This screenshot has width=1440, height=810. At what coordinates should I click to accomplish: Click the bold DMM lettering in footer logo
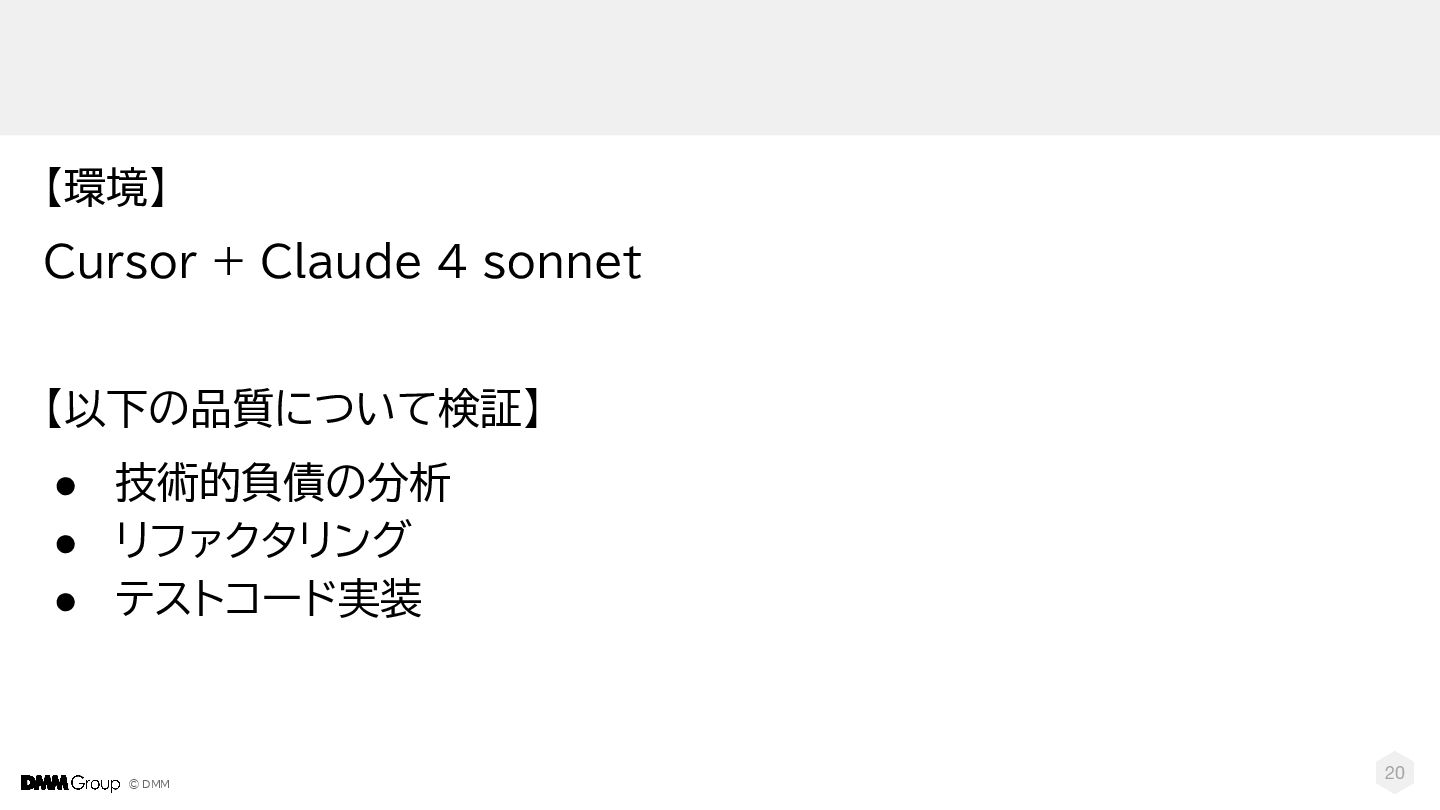(45, 783)
